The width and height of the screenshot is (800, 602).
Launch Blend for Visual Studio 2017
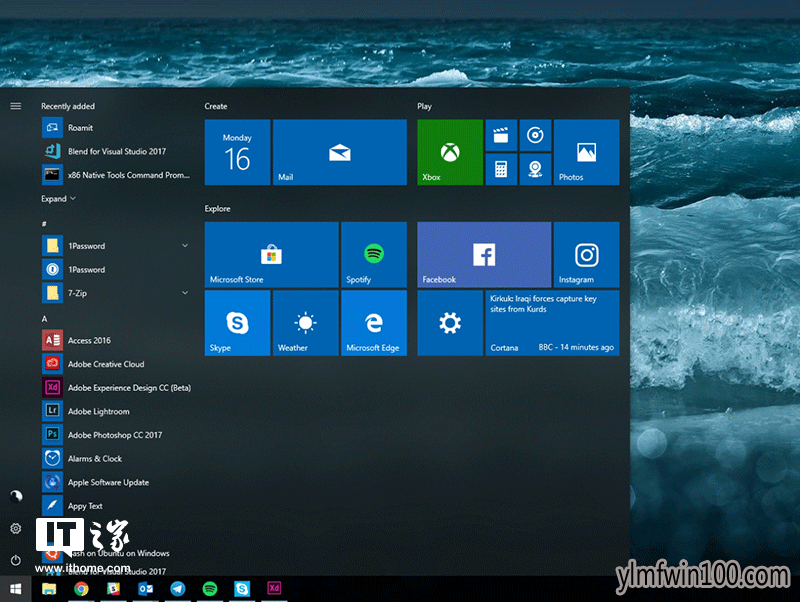click(116, 151)
